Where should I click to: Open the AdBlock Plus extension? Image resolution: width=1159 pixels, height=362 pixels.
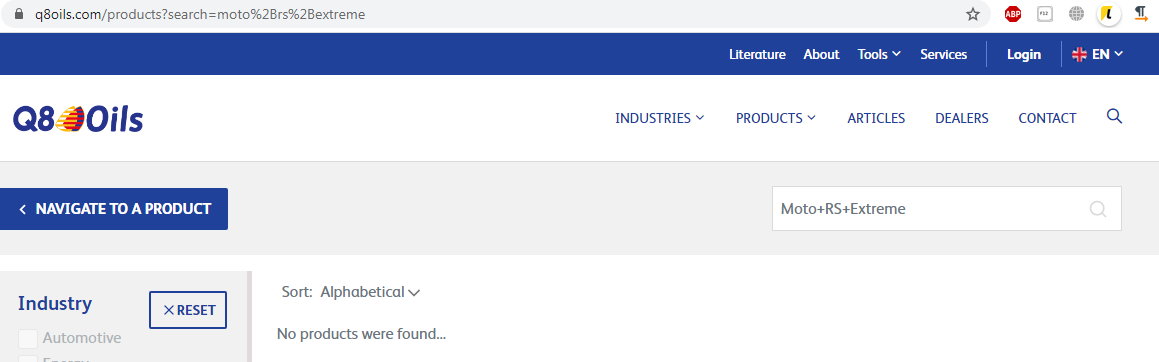(x=1013, y=14)
